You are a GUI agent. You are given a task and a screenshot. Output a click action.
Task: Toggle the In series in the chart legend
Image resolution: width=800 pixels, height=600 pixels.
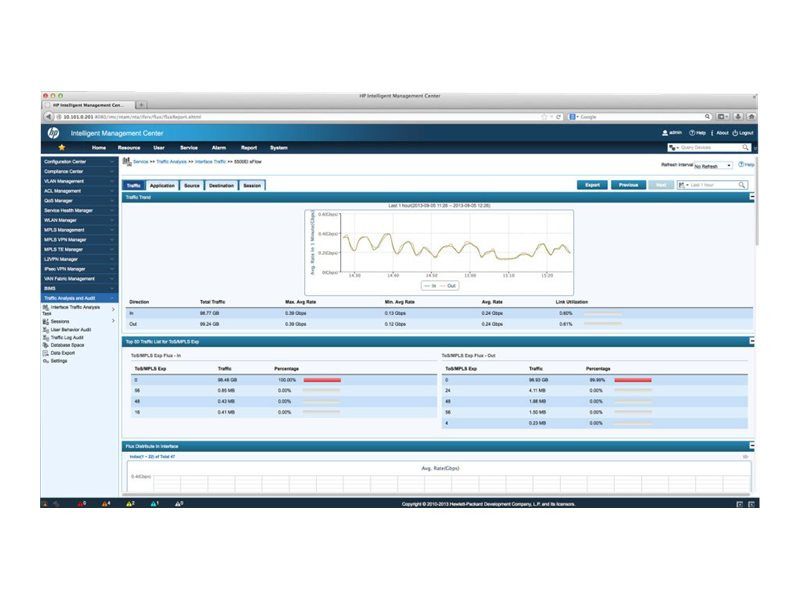[x=430, y=286]
